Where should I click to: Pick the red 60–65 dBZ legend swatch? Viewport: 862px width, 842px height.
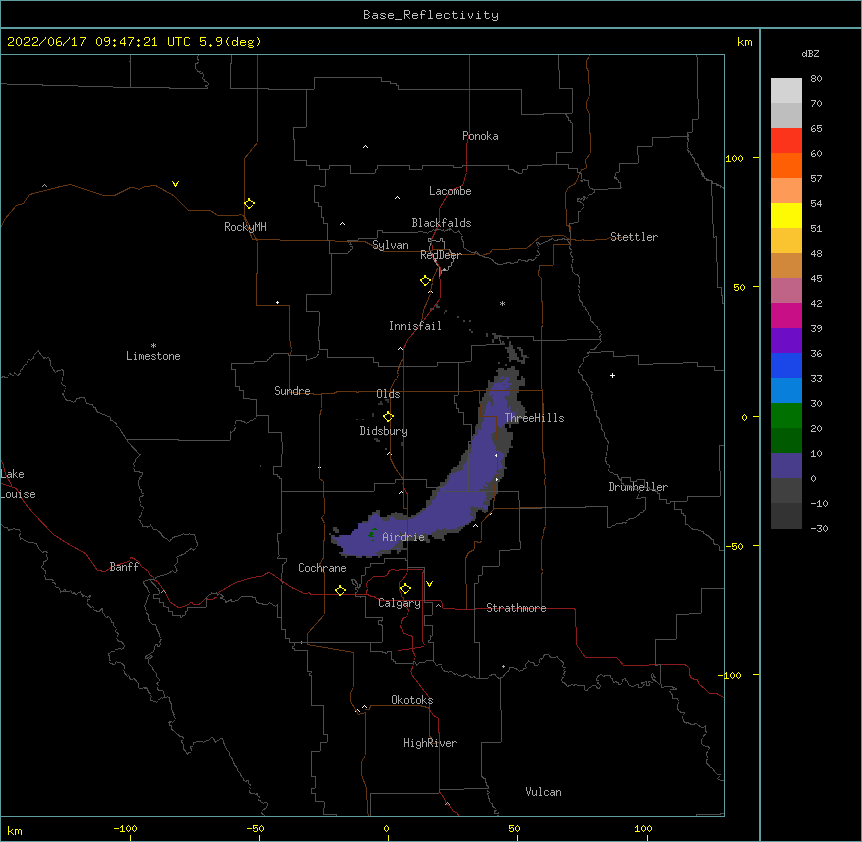(786, 141)
